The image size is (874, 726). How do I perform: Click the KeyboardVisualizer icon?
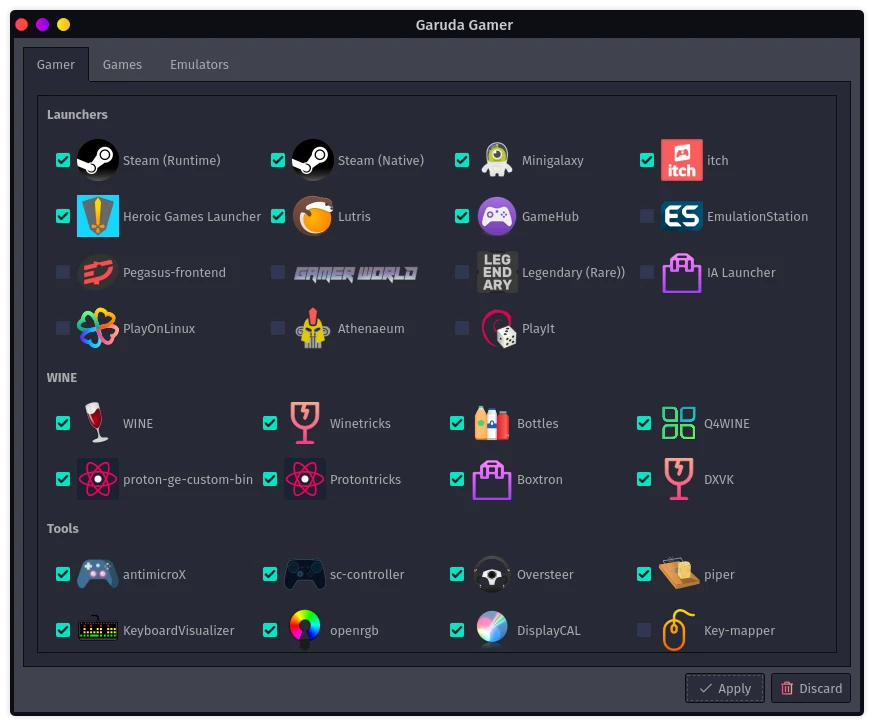98,630
